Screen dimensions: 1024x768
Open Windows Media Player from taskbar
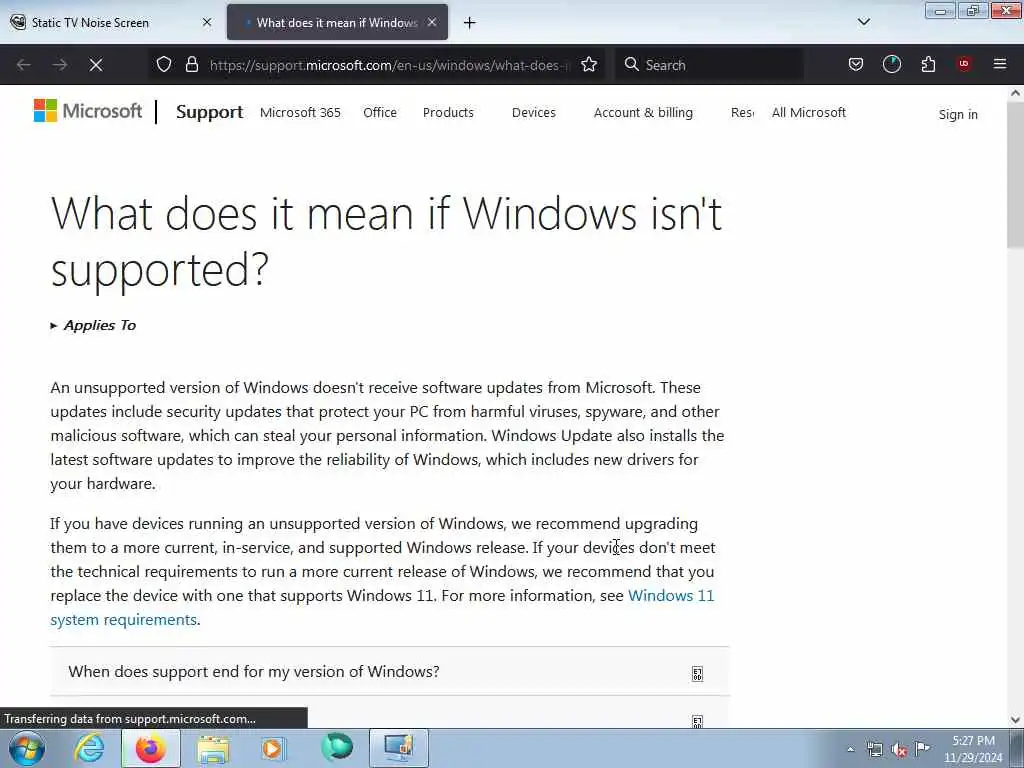point(273,748)
